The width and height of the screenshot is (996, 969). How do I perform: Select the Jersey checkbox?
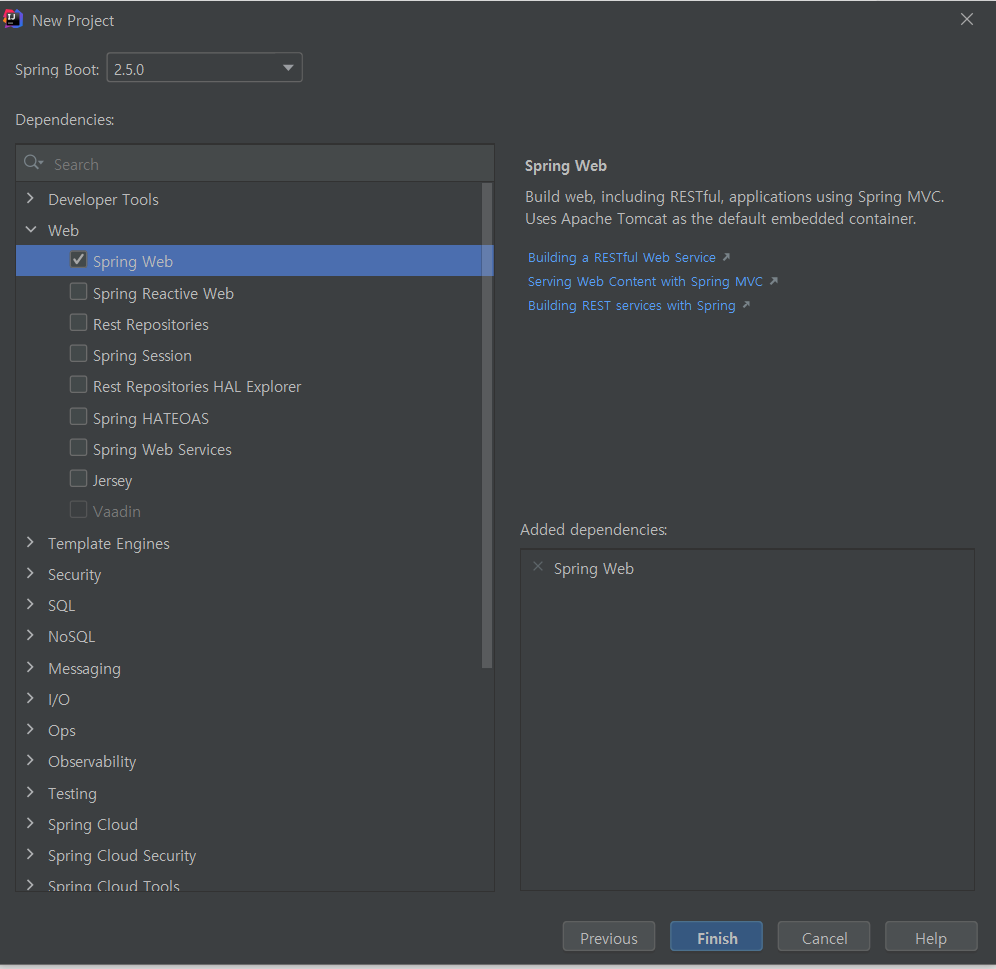(x=78, y=479)
